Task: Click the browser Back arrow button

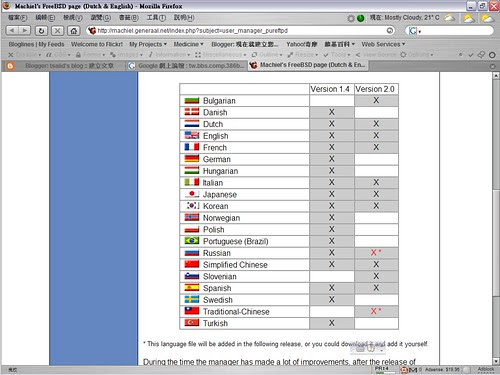Action: pyautogui.click(x=12, y=31)
